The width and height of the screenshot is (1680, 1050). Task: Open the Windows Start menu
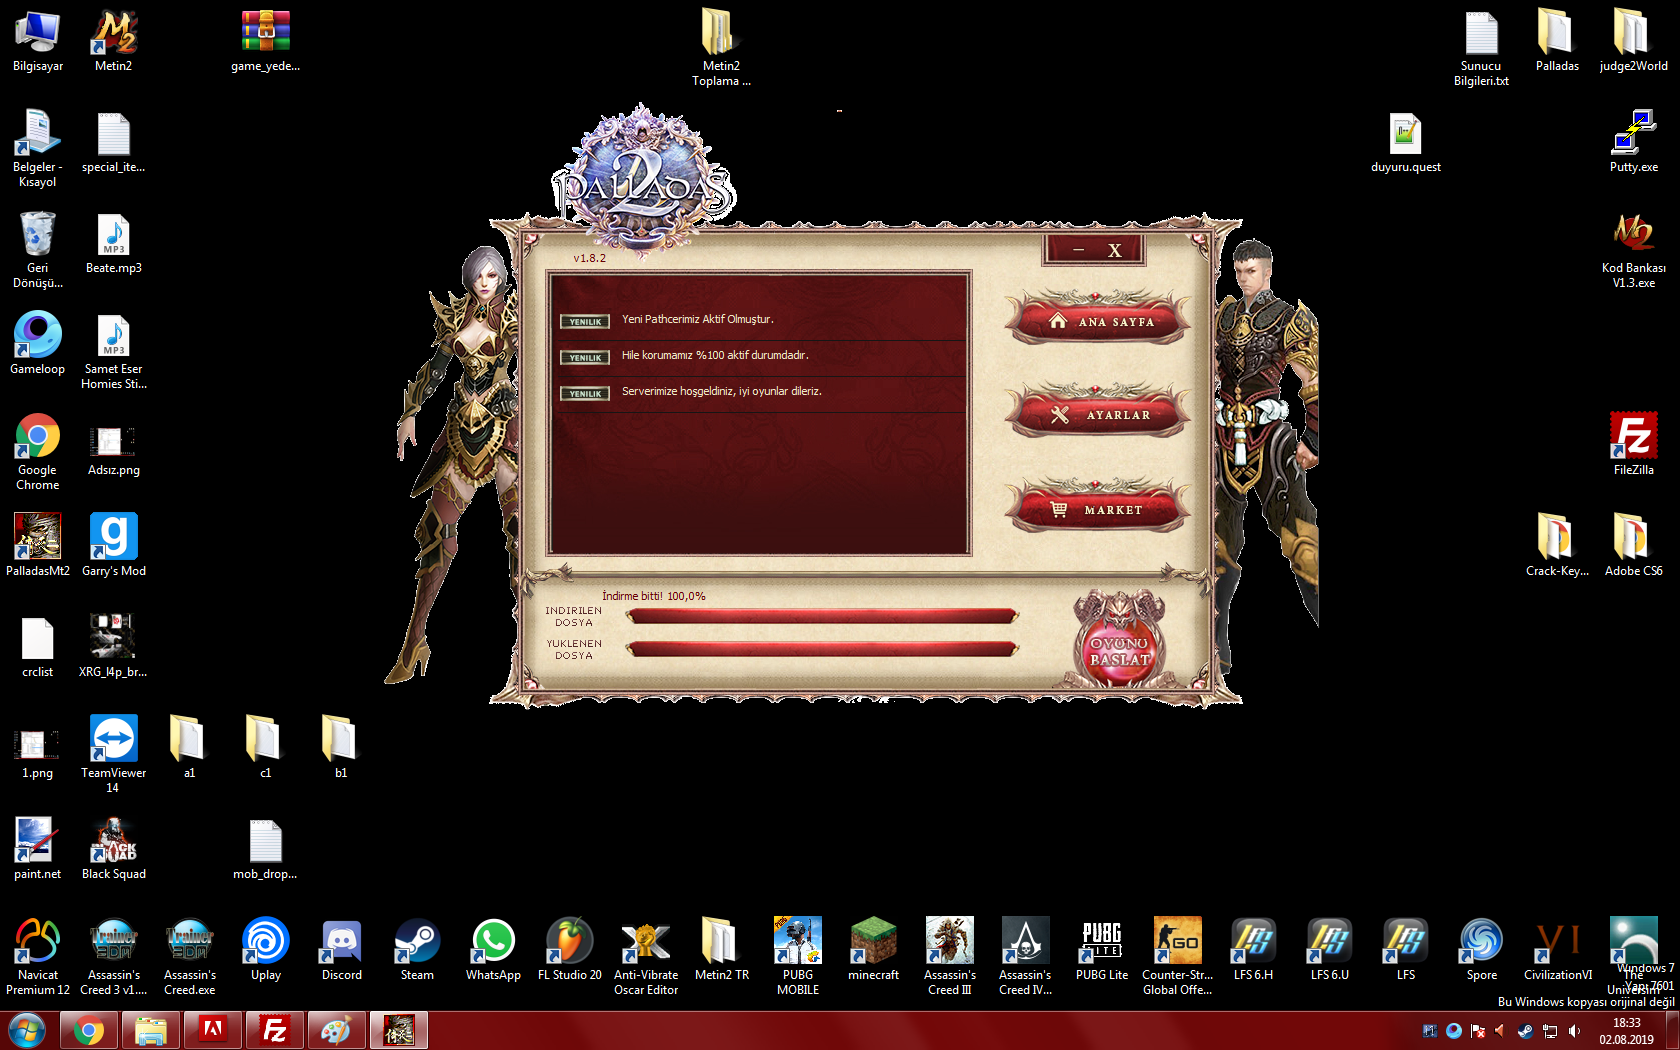tap(26, 1030)
